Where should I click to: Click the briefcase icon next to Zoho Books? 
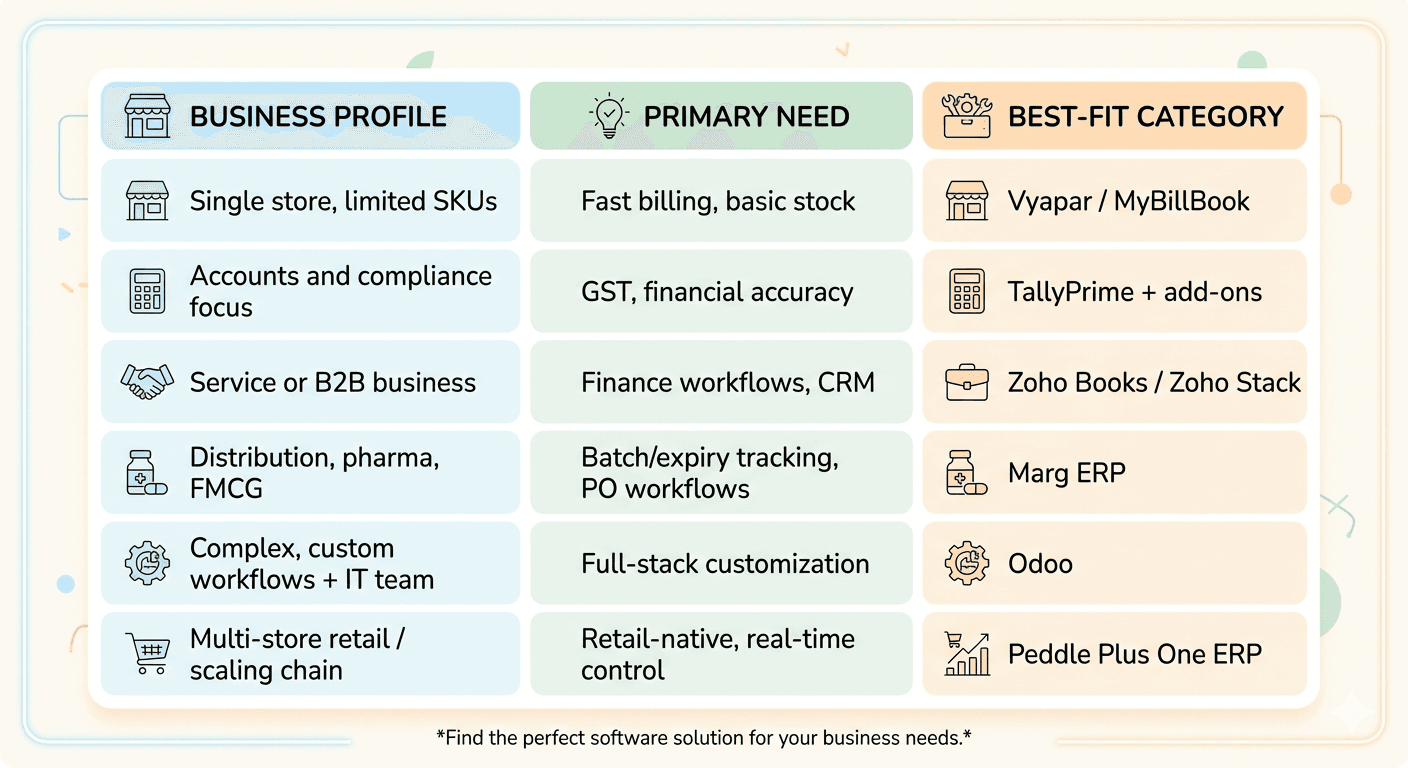tap(966, 382)
